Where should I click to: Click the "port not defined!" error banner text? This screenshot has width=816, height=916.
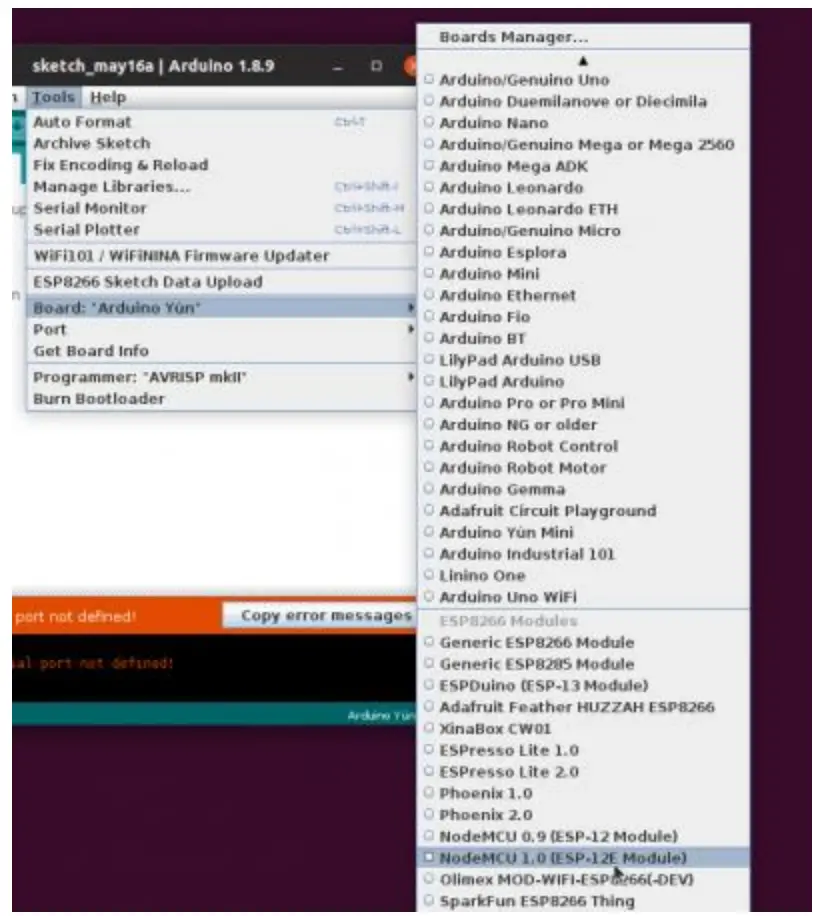coord(75,616)
